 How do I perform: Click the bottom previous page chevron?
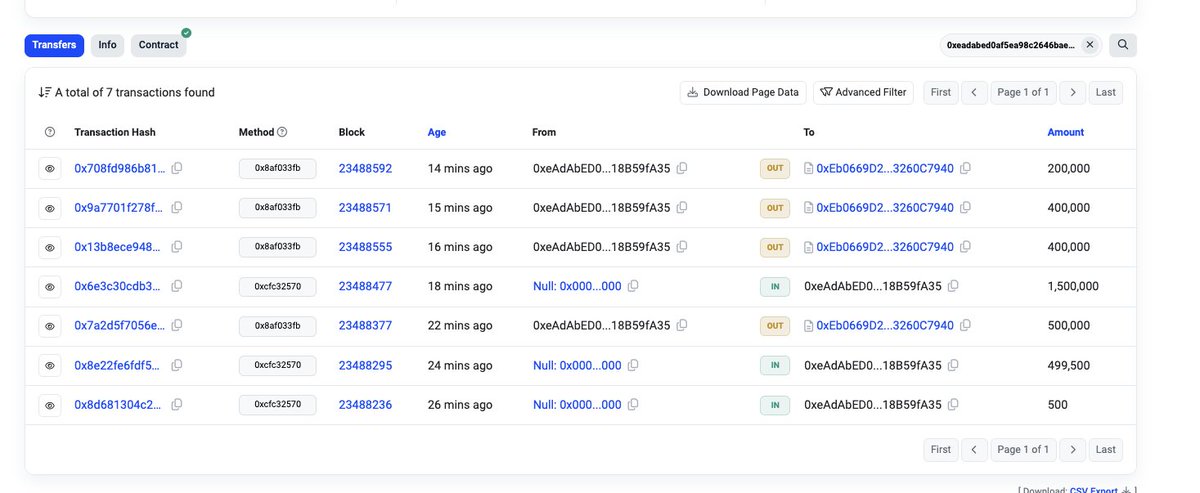[974, 450]
